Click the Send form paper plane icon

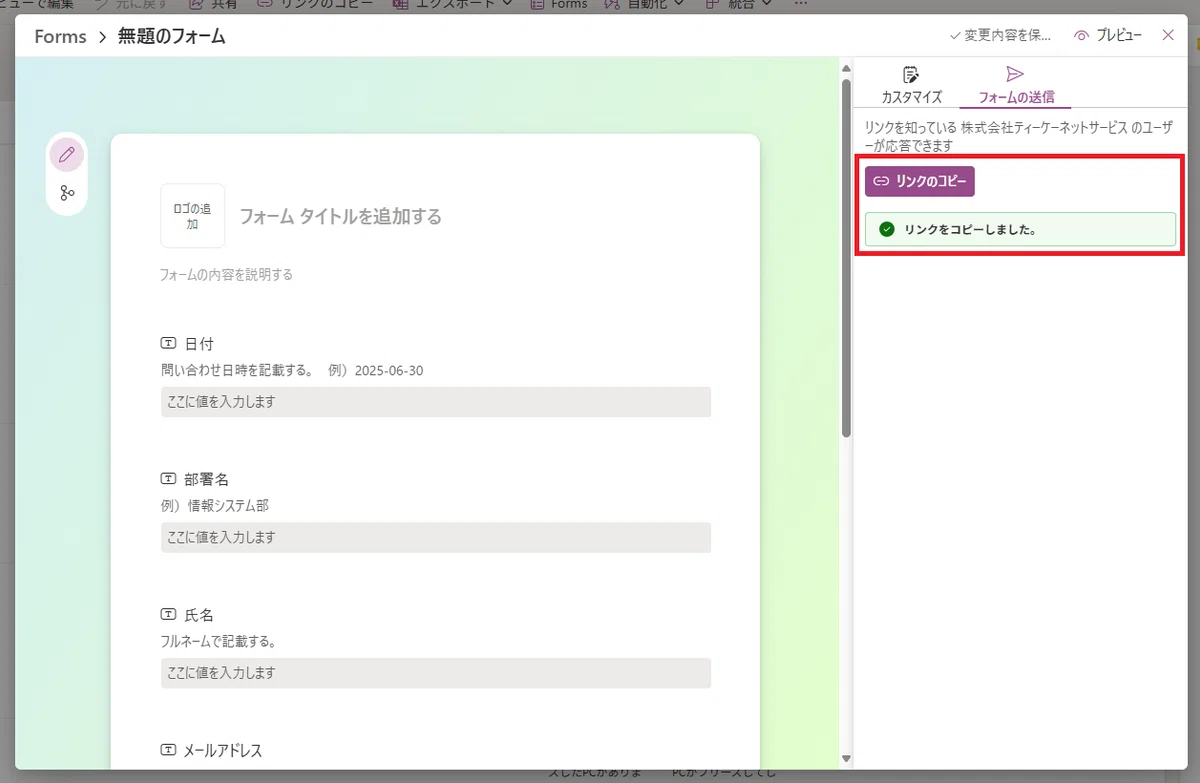pos(1014,74)
